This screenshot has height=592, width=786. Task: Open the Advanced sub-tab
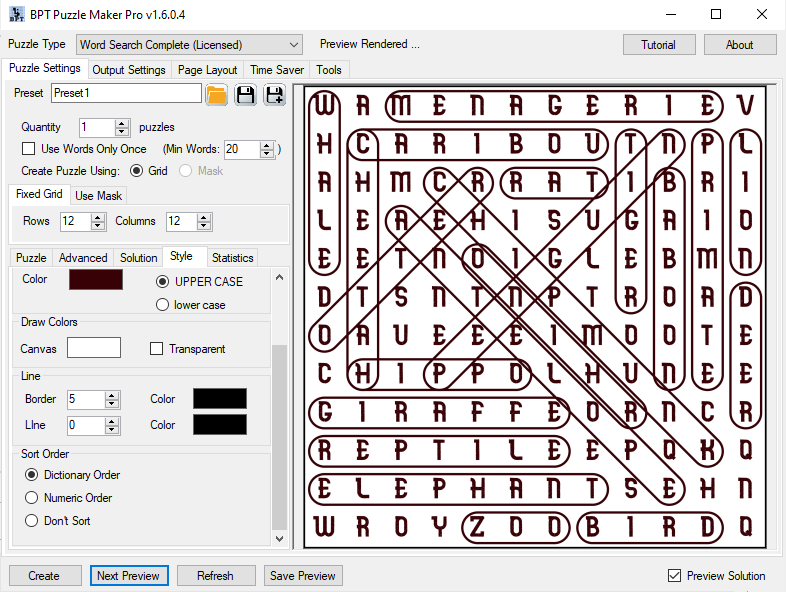[x=83, y=258]
